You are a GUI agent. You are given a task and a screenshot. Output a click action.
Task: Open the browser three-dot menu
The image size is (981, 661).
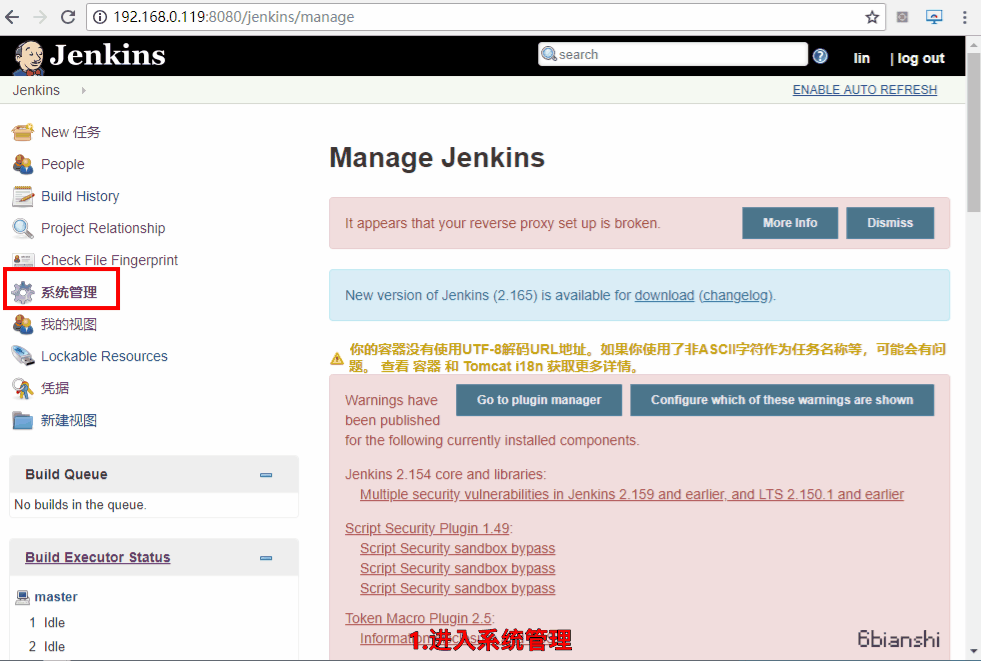(965, 17)
